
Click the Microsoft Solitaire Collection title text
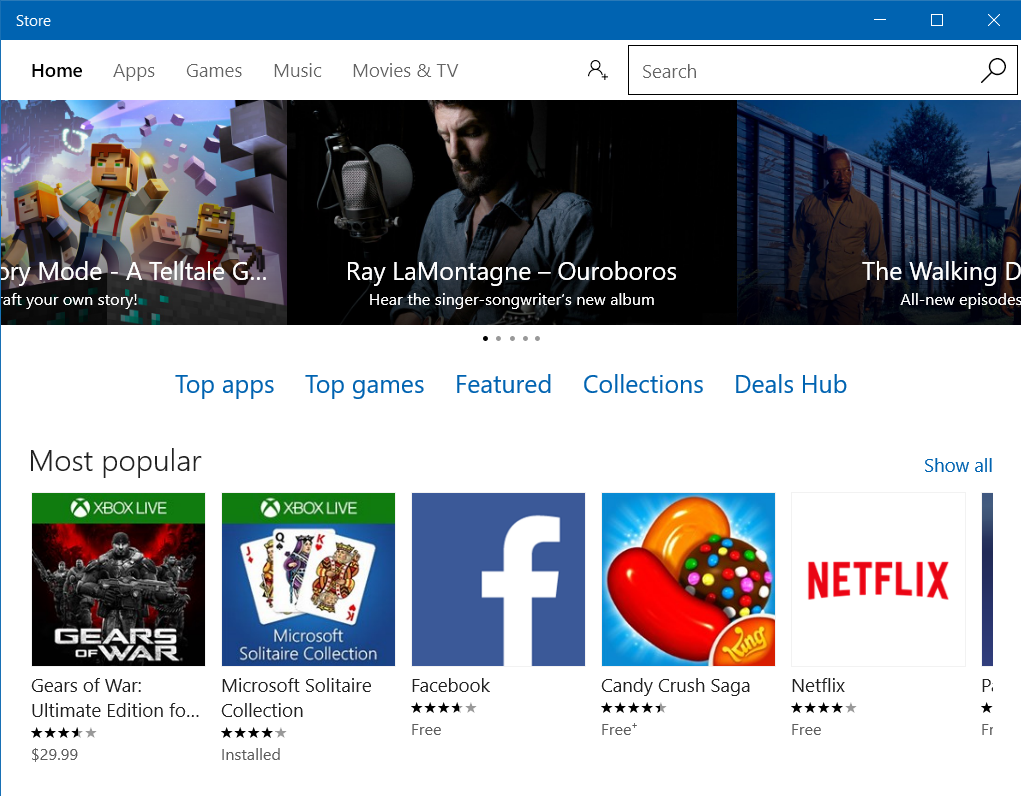[x=296, y=698]
